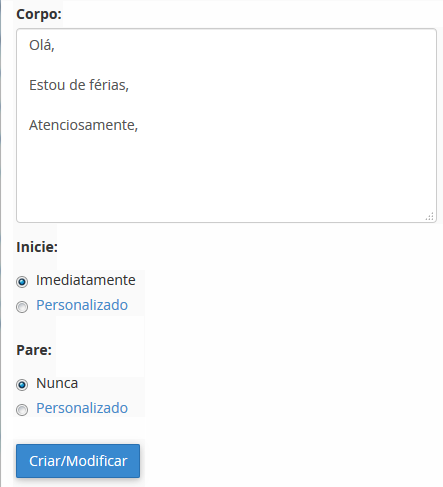Click the blue Personalizado text under Inicie
Screen dimensions: 443x487
click(x=82, y=305)
